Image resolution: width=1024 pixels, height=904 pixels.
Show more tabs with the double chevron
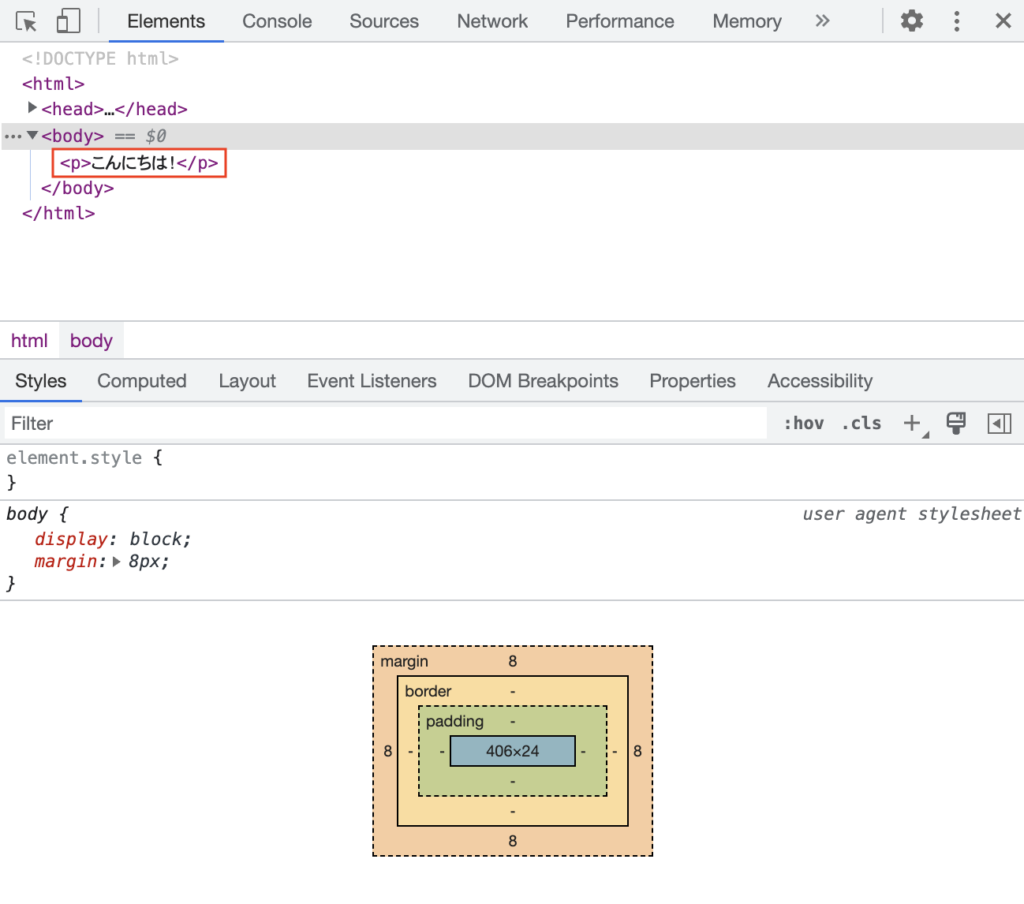pyautogui.click(x=822, y=21)
